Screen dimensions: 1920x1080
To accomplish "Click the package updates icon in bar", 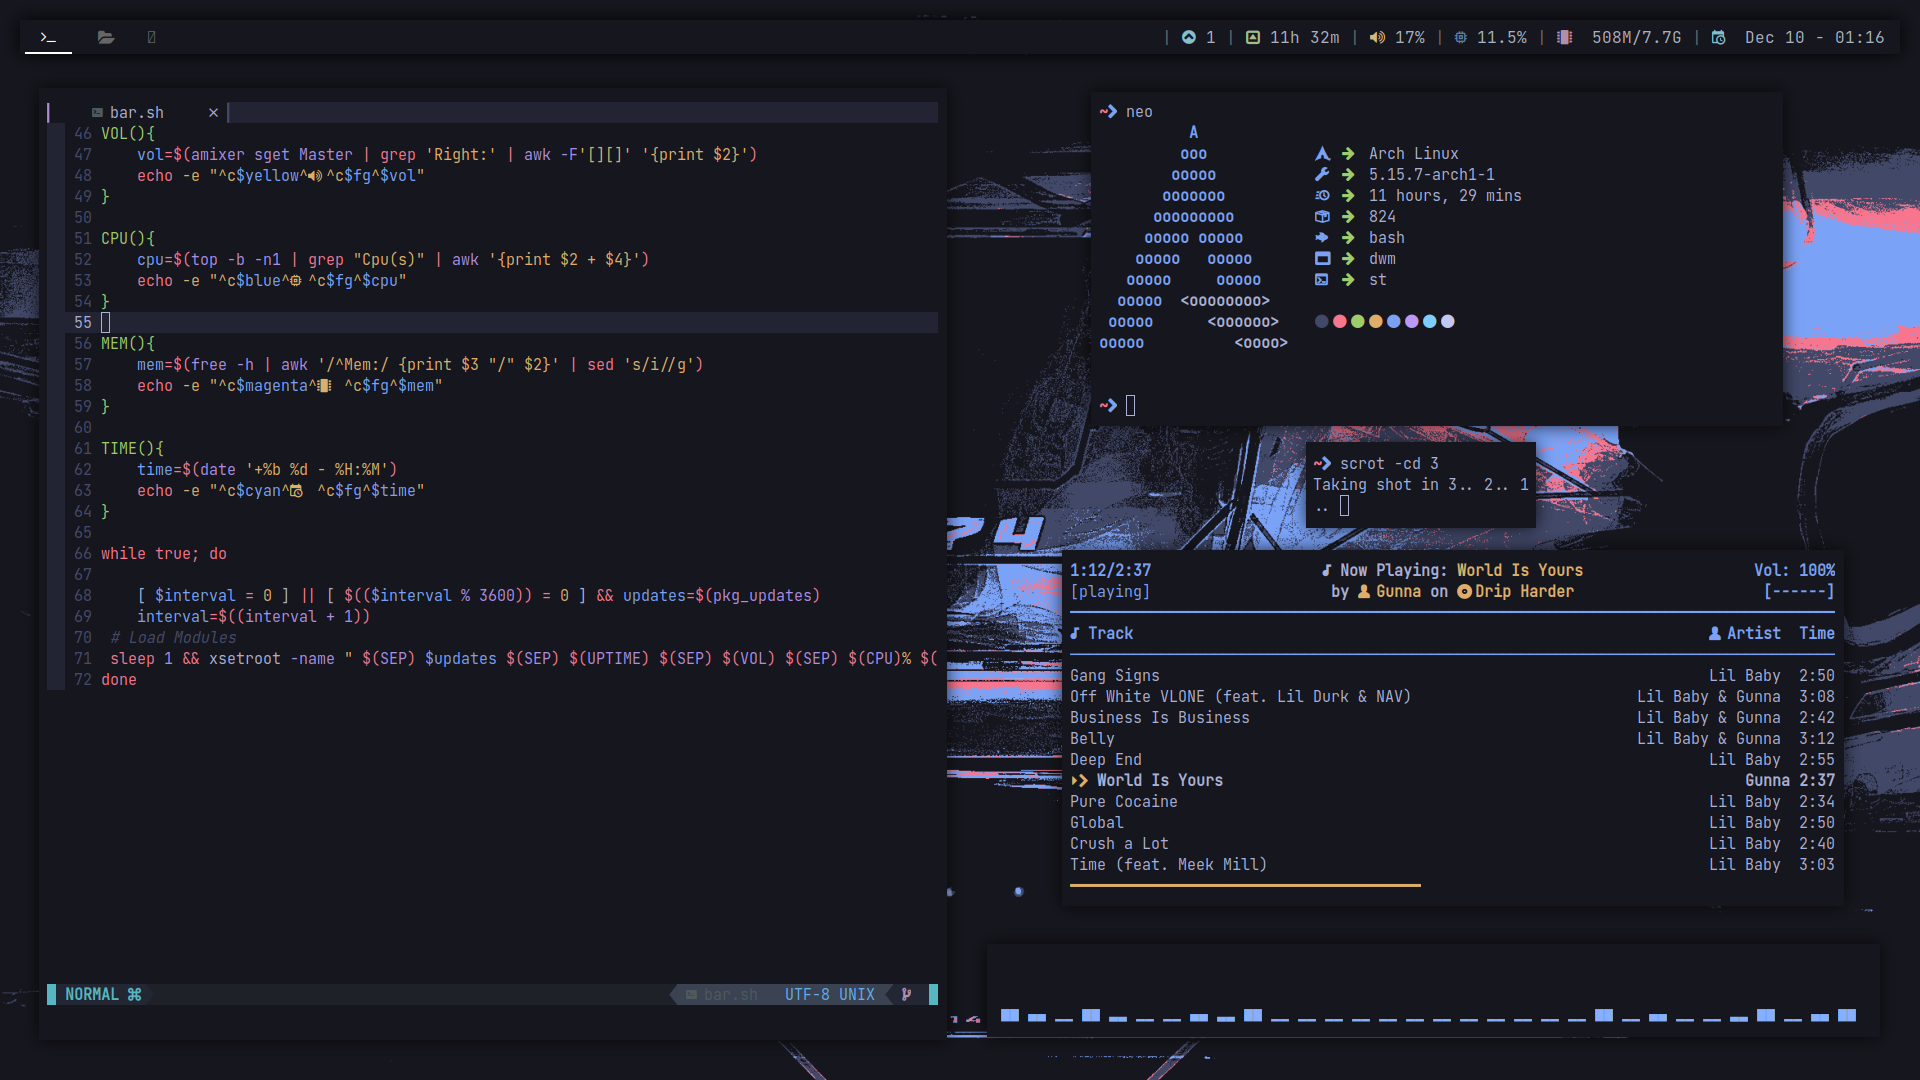I will (1188, 37).
